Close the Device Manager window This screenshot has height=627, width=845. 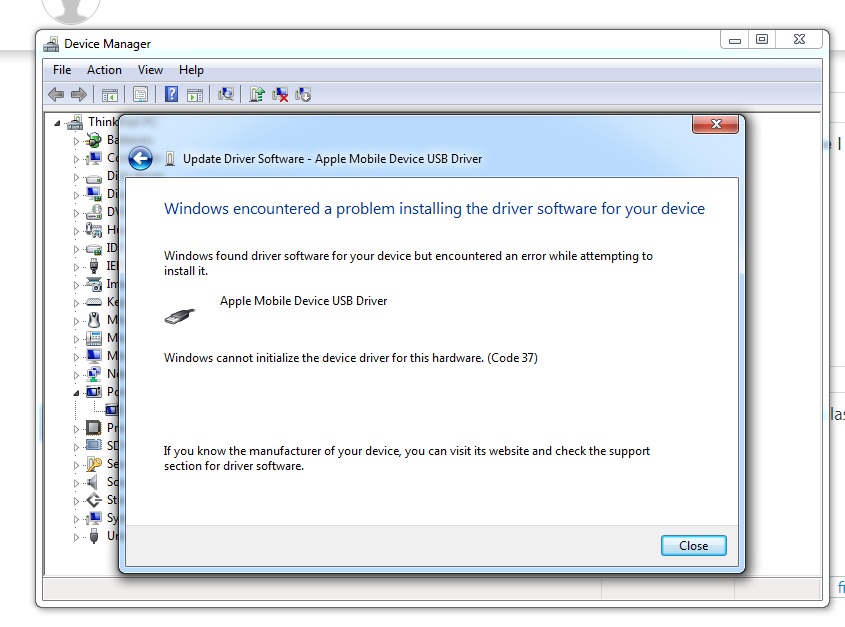(x=799, y=40)
